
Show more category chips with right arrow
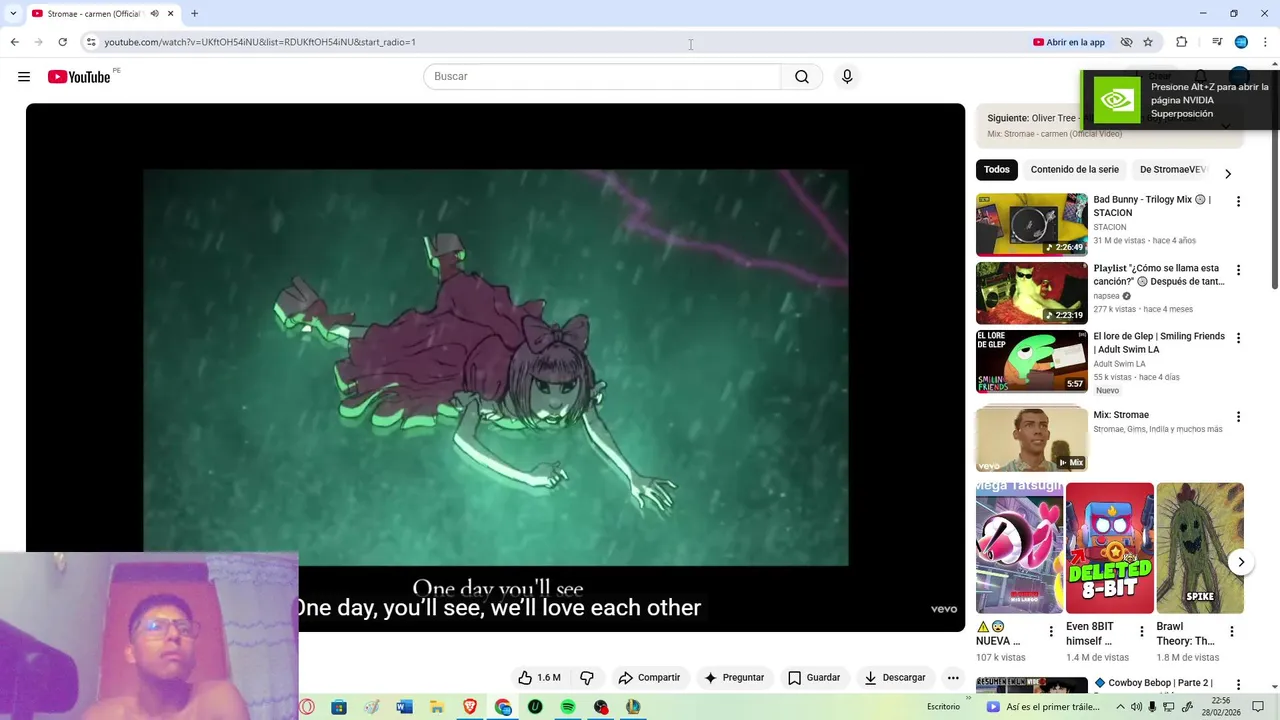[1228, 174]
